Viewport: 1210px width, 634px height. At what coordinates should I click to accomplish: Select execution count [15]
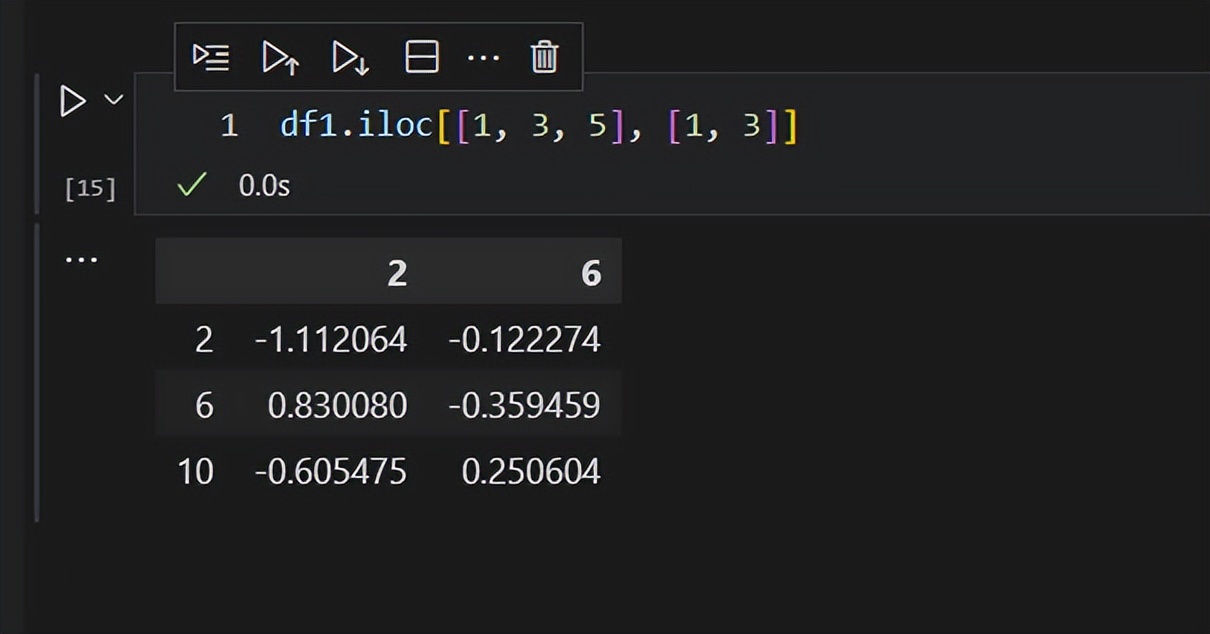click(x=90, y=188)
